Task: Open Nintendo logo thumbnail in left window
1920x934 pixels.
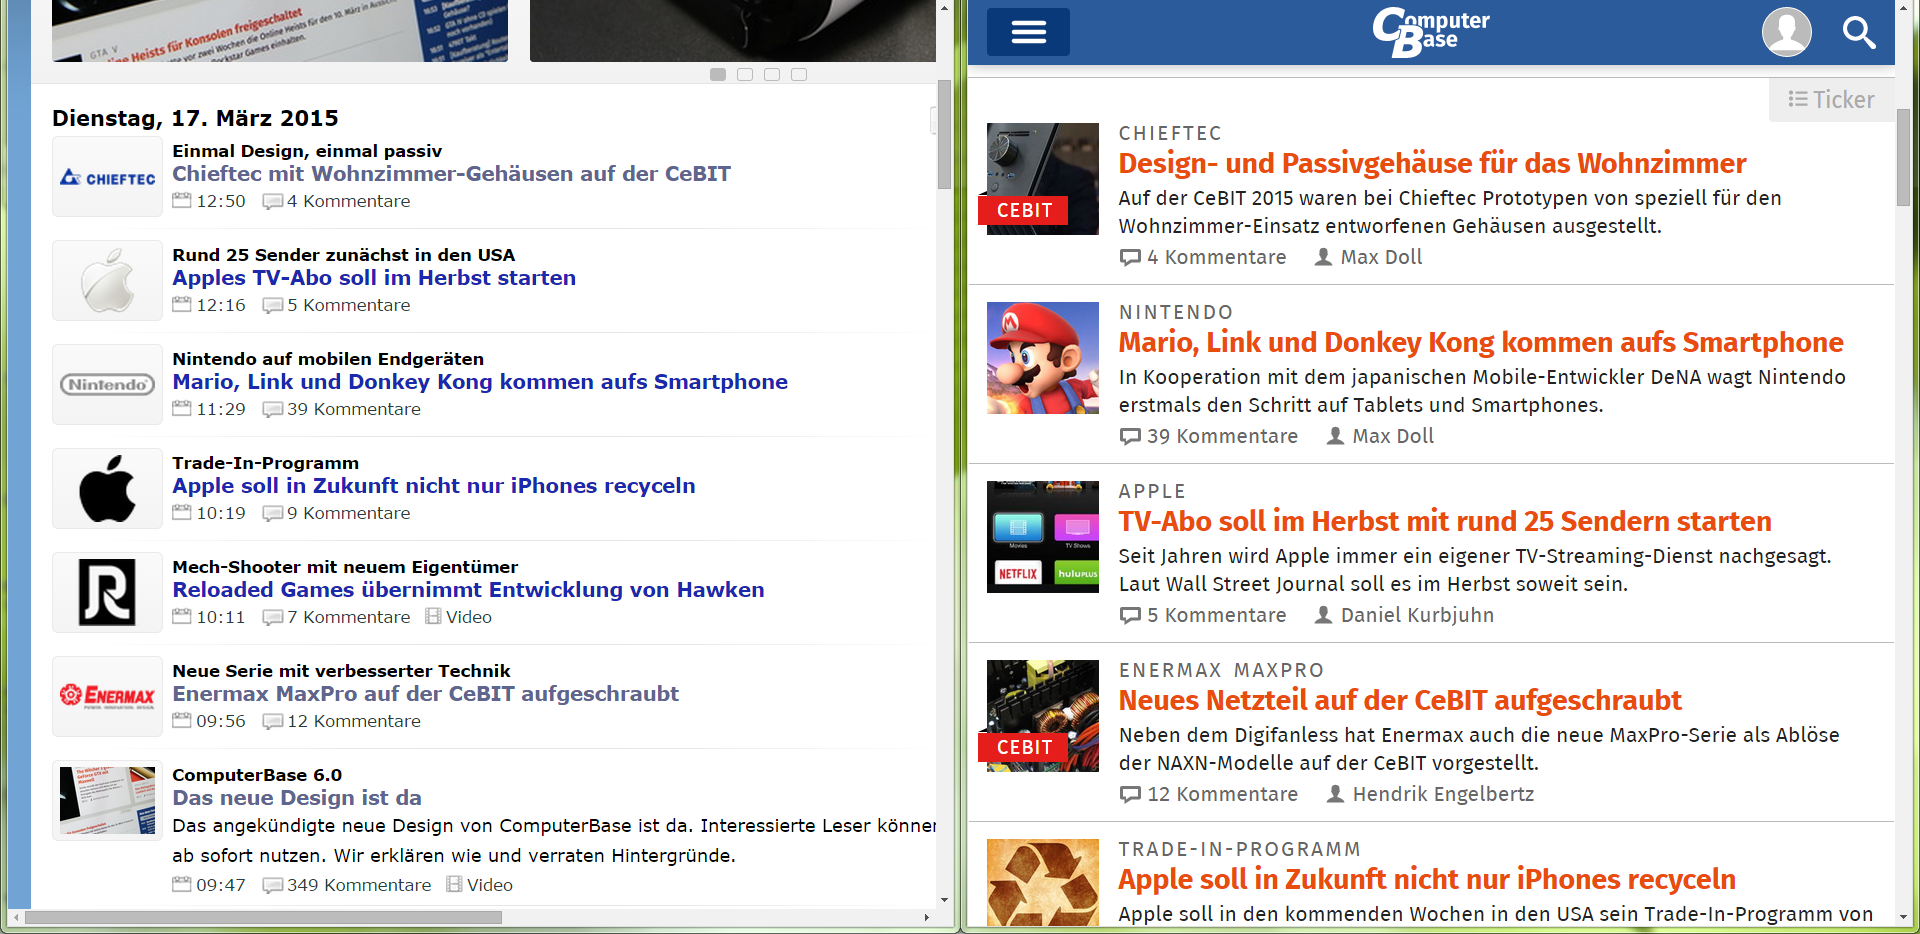Action: (x=107, y=385)
